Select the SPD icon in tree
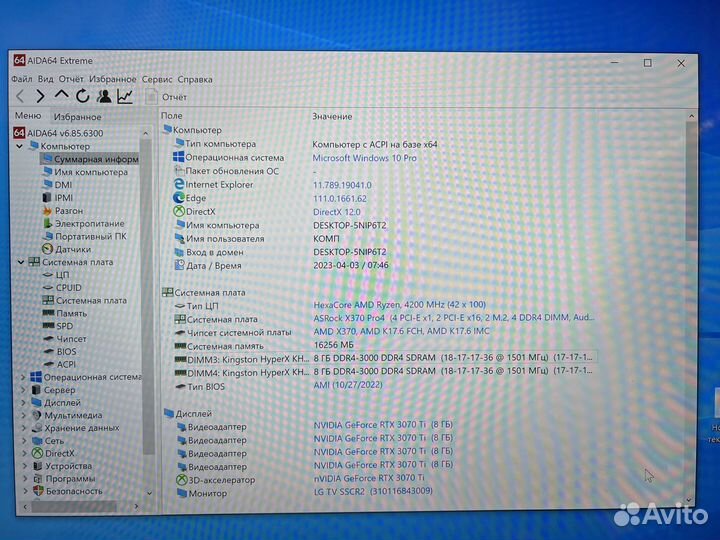This screenshot has height=540, width=720. (48, 326)
